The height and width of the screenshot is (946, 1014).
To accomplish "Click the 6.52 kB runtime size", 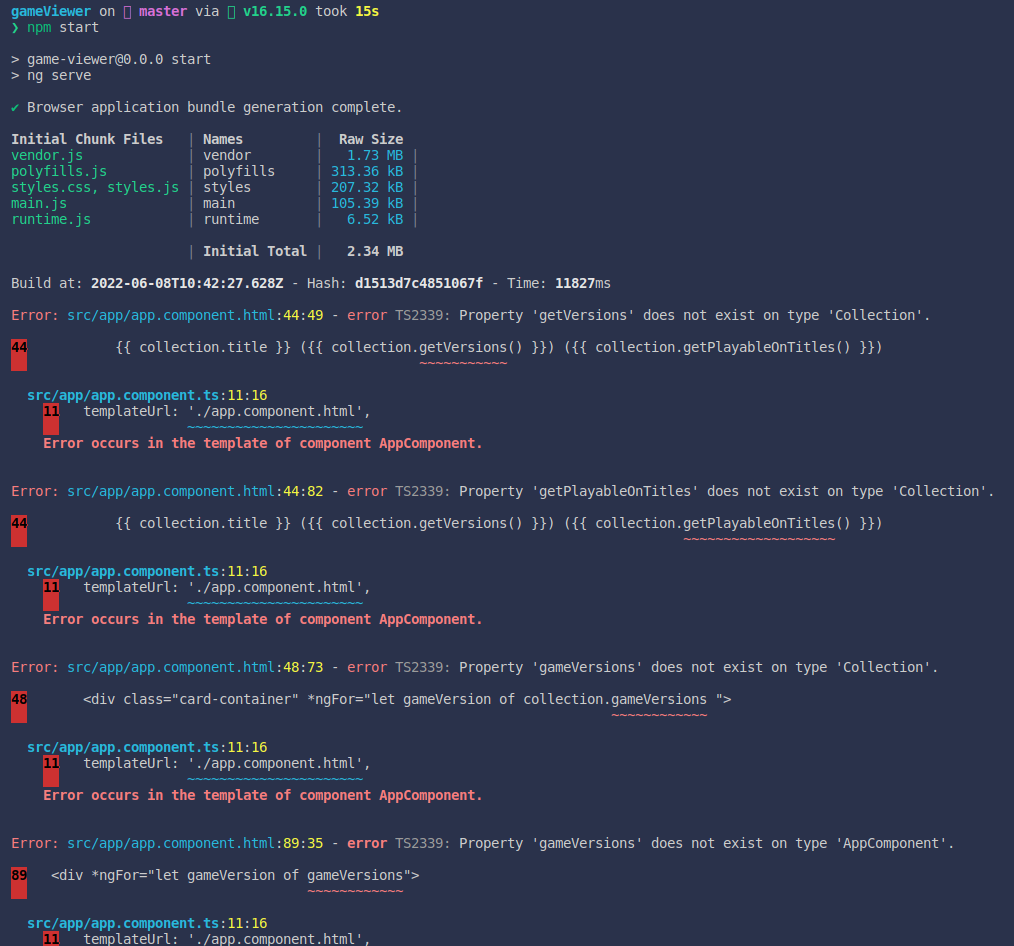I will (x=374, y=219).
